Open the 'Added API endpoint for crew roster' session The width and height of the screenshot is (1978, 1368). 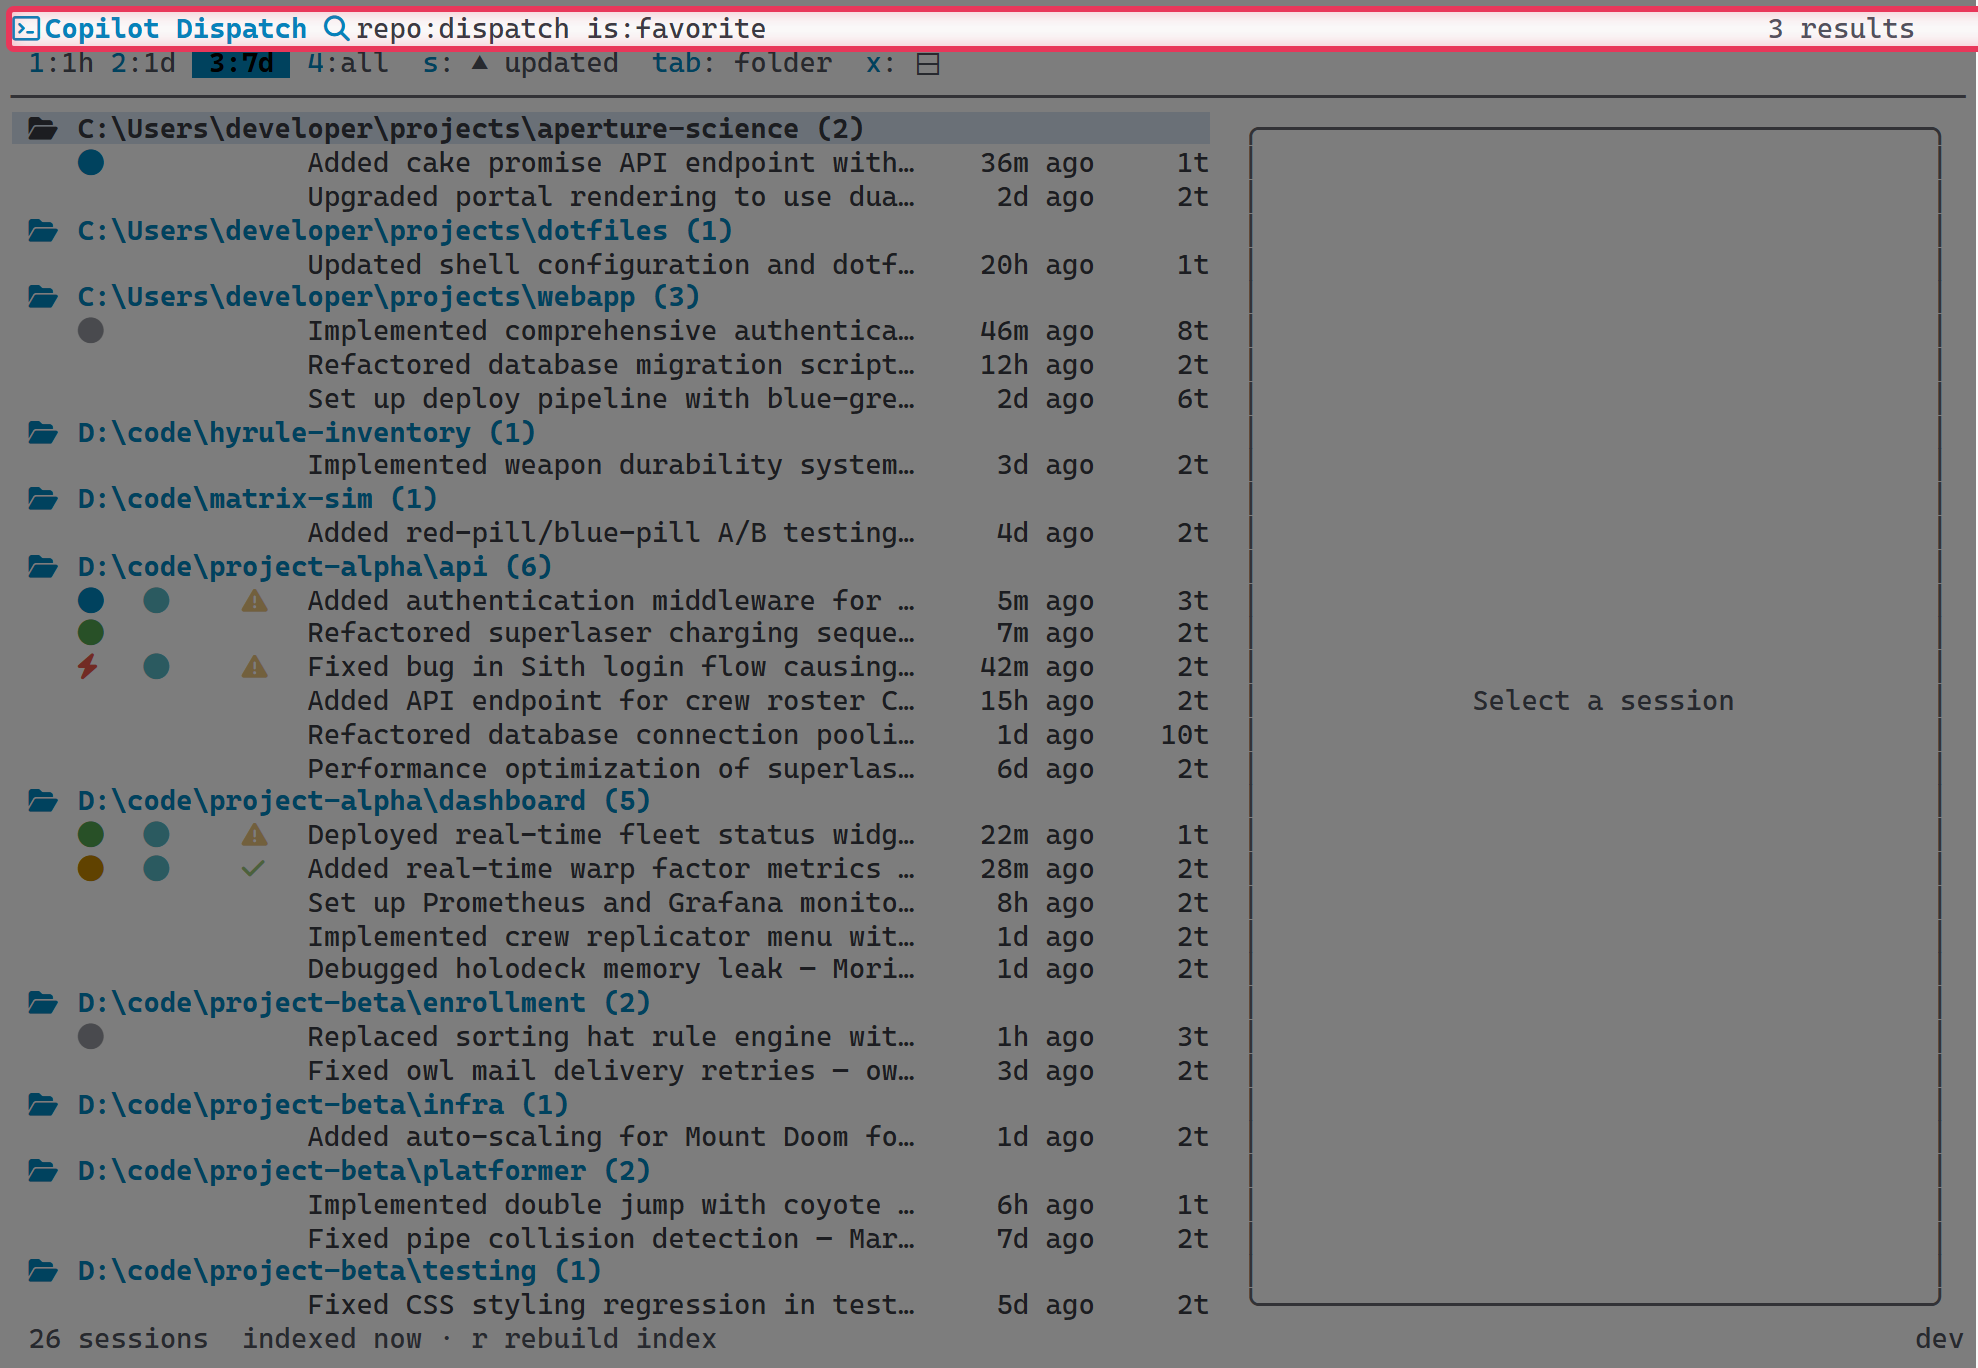coord(611,700)
